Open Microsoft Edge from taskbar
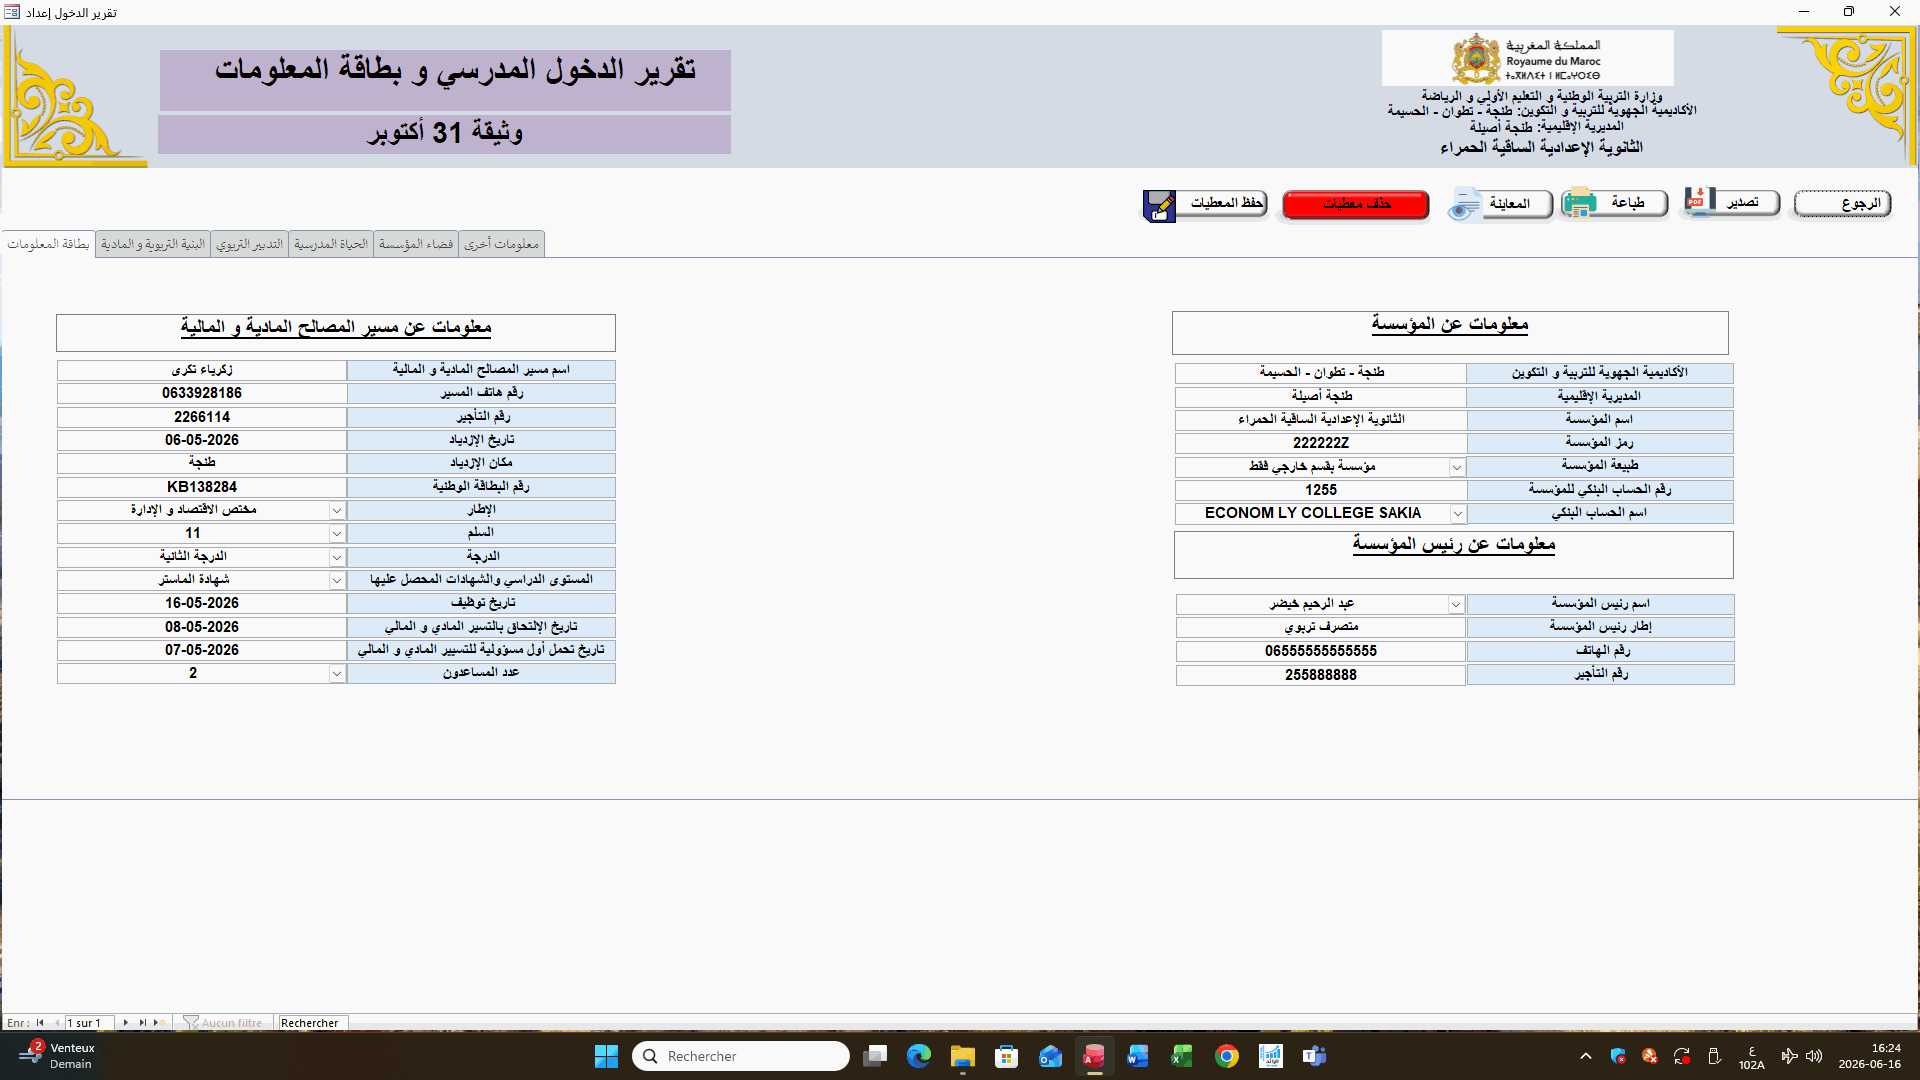Viewport: 1920px width, 1080px height. [x=919, y=1056]
